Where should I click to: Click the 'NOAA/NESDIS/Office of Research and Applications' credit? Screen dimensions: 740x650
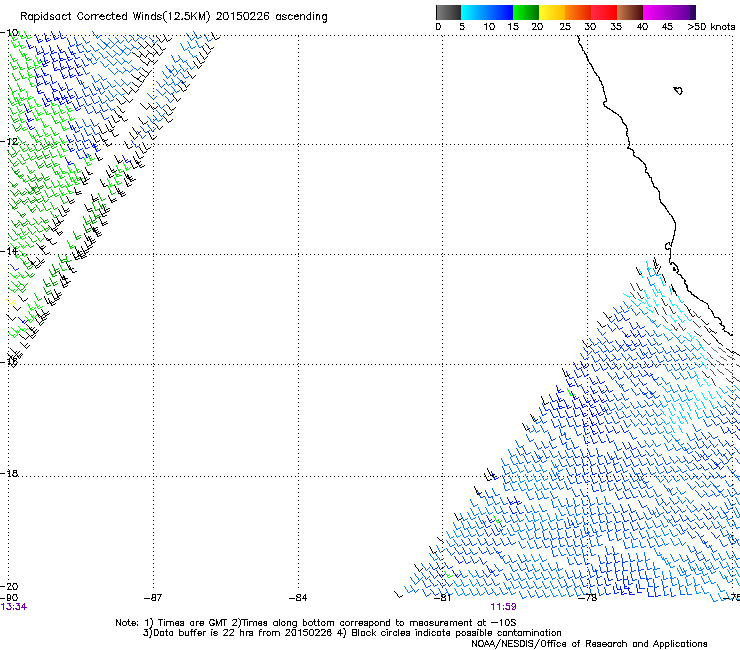click(x=589, y=644)
